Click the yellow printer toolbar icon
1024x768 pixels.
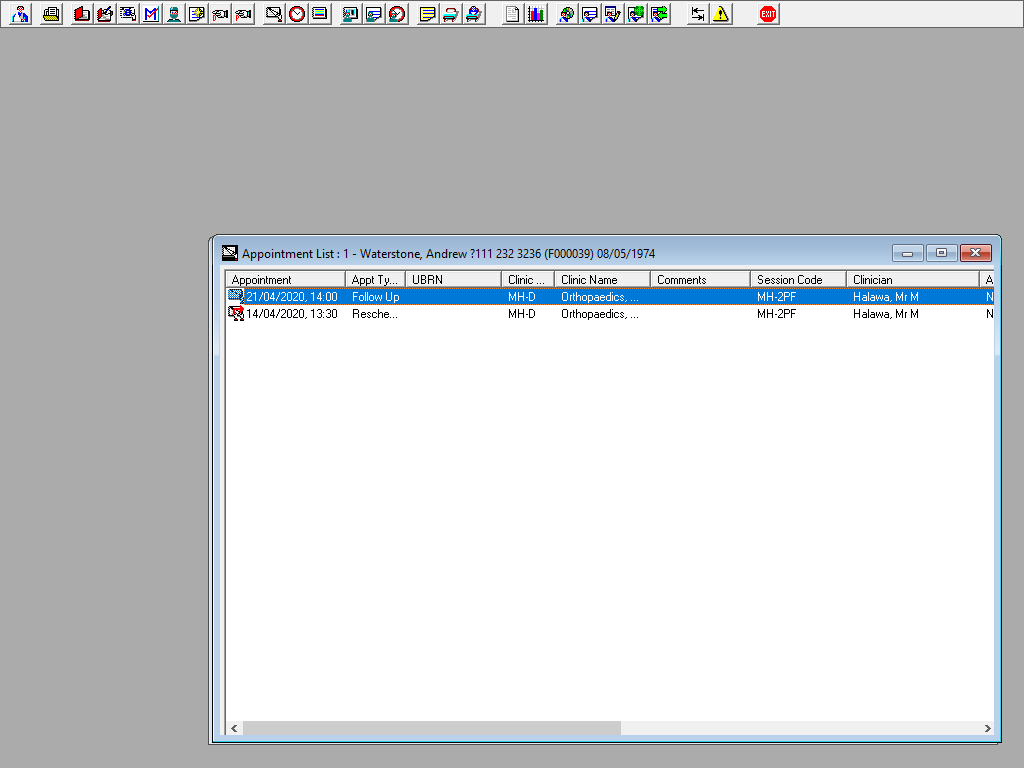click(51, 14)
